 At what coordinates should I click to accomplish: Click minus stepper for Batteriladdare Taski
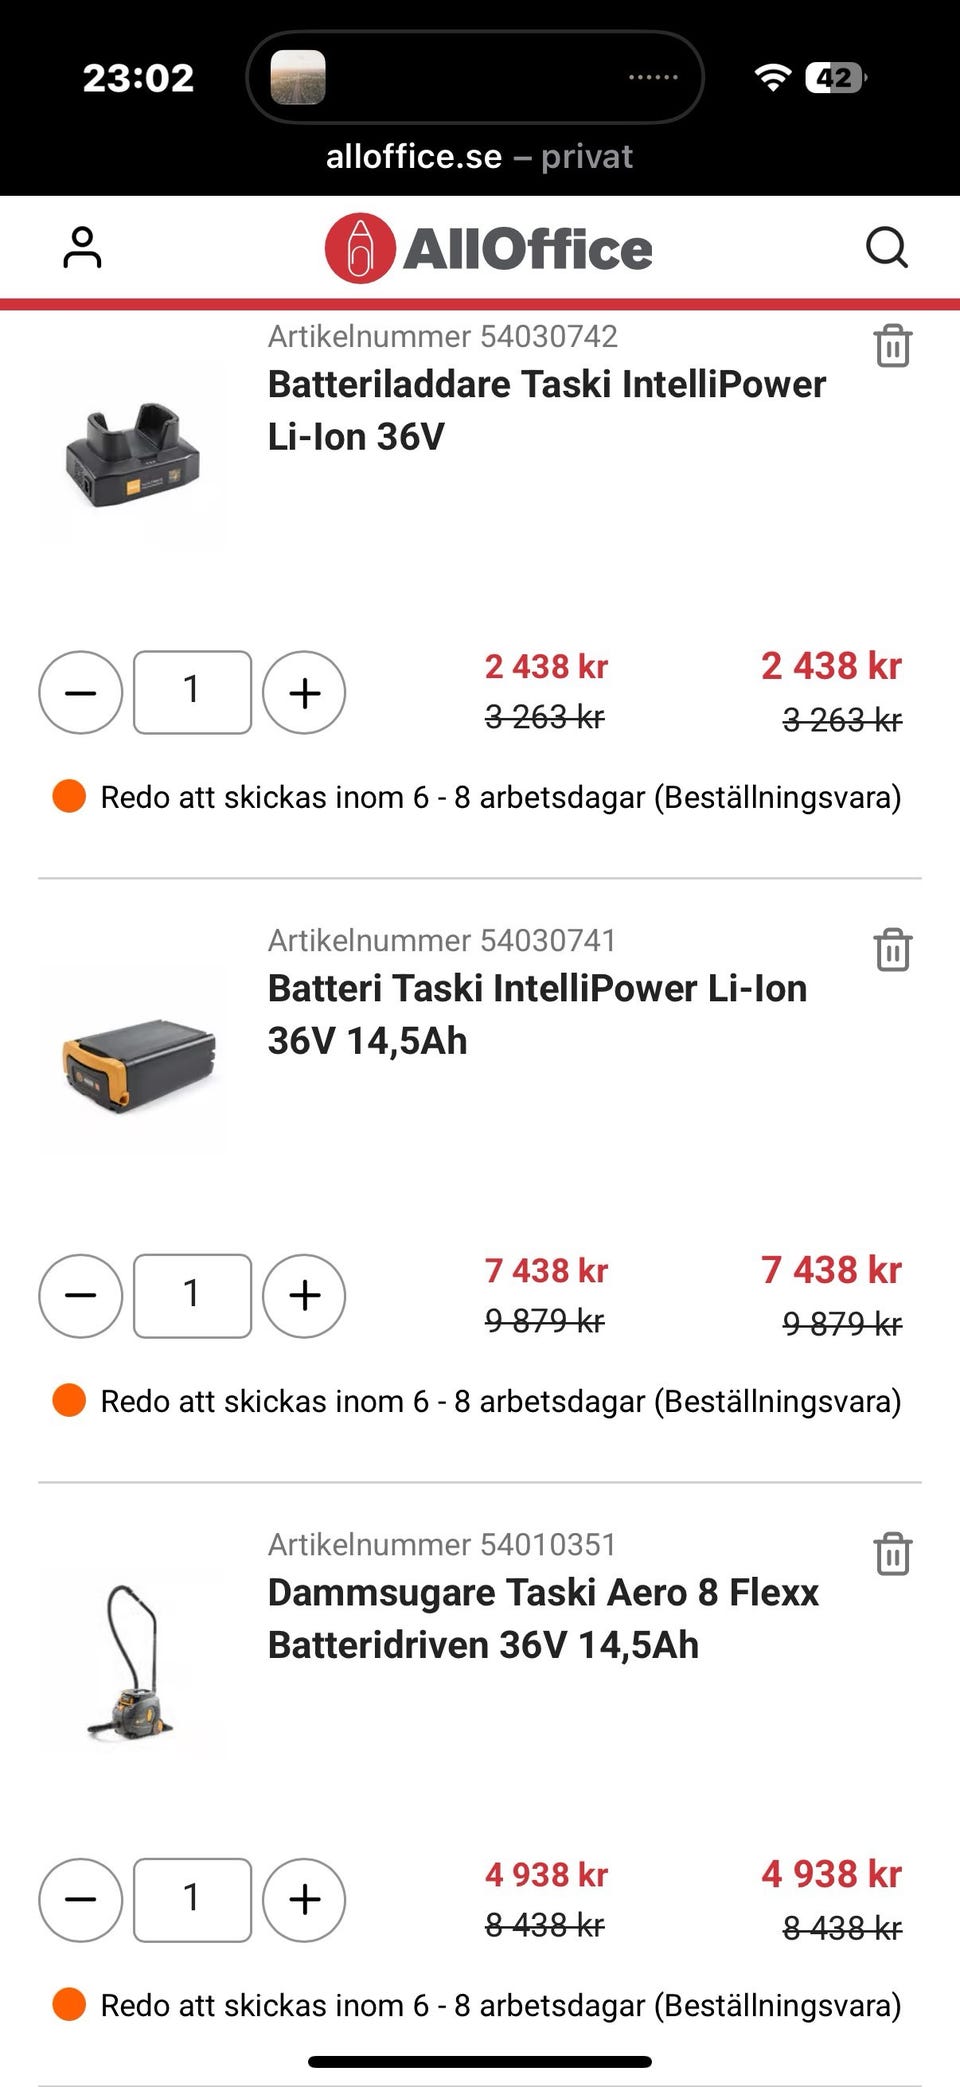tap(81, 692)
